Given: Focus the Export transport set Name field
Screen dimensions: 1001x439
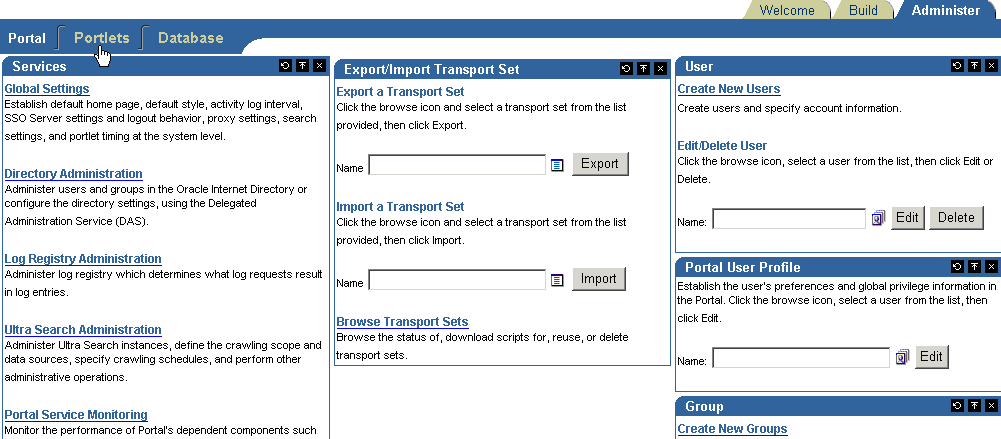Looking at the screenshot, I should [x=457, y=165].
